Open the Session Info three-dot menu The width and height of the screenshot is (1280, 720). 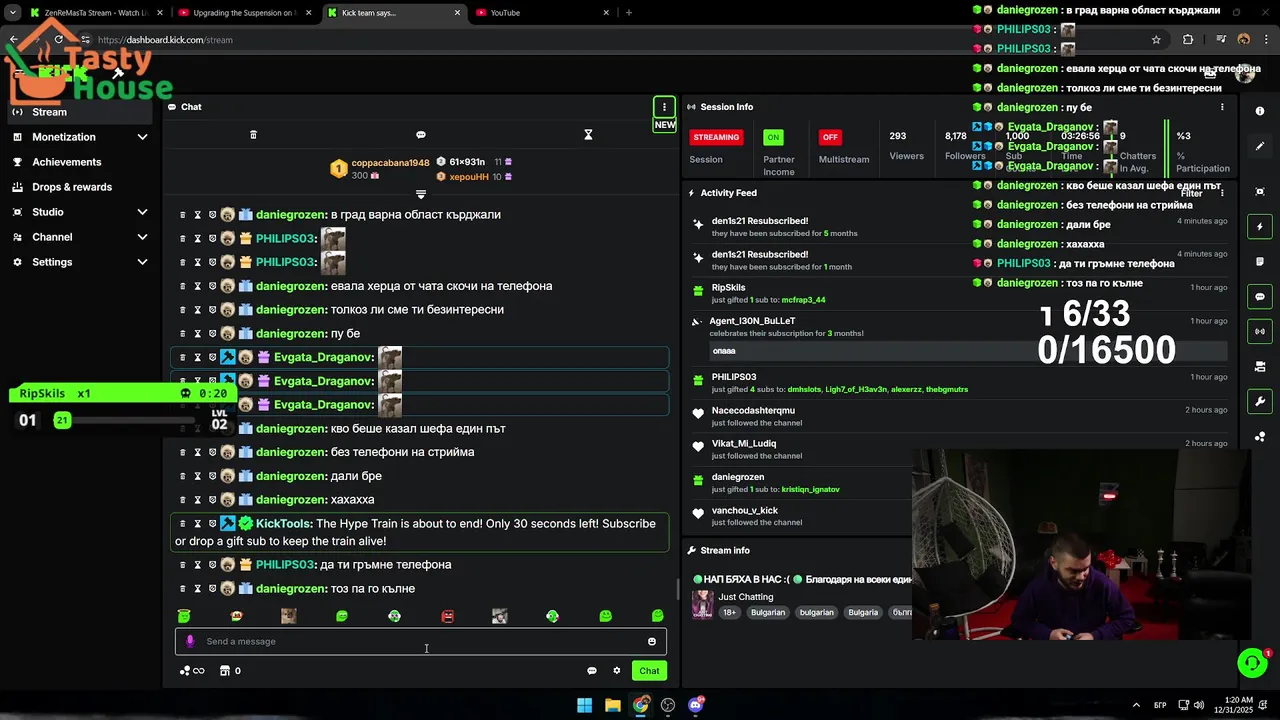click(x=1222, y=107)
